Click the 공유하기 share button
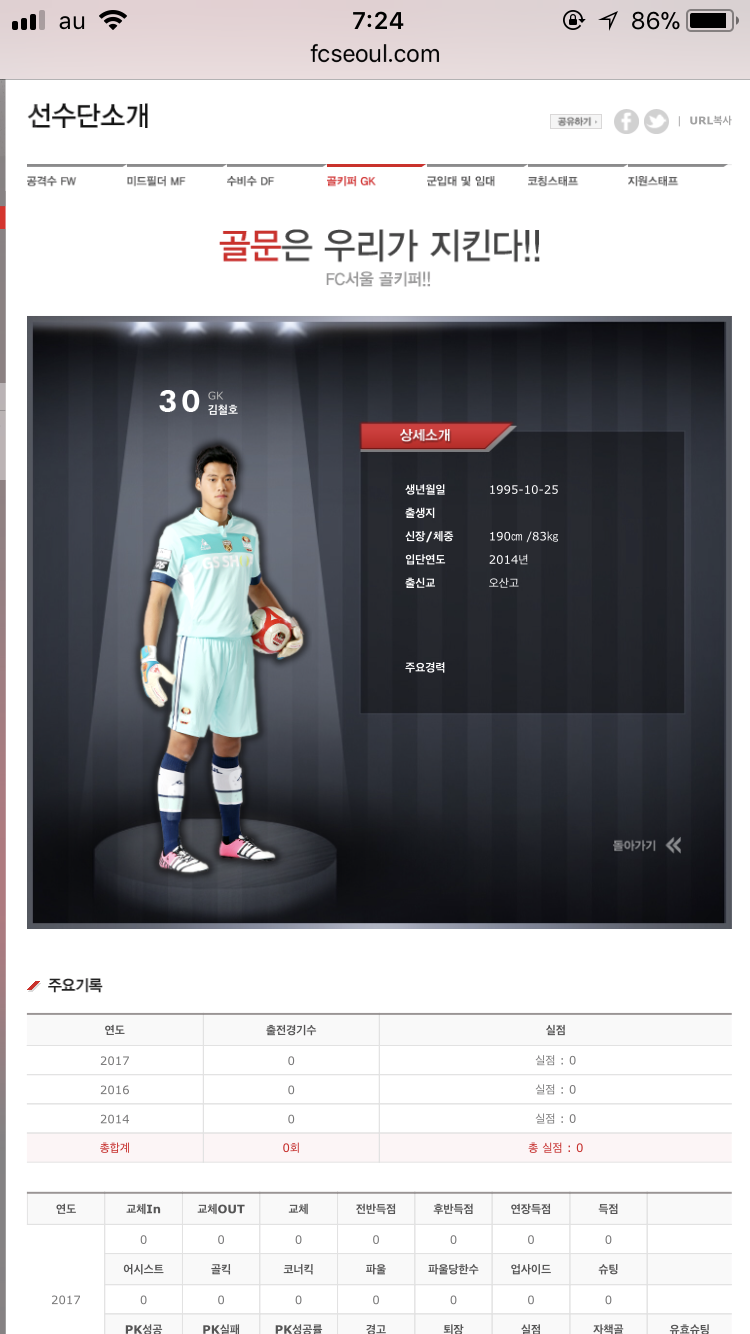Viewport: 750px width, 1334px height. (x=576, y=121)
